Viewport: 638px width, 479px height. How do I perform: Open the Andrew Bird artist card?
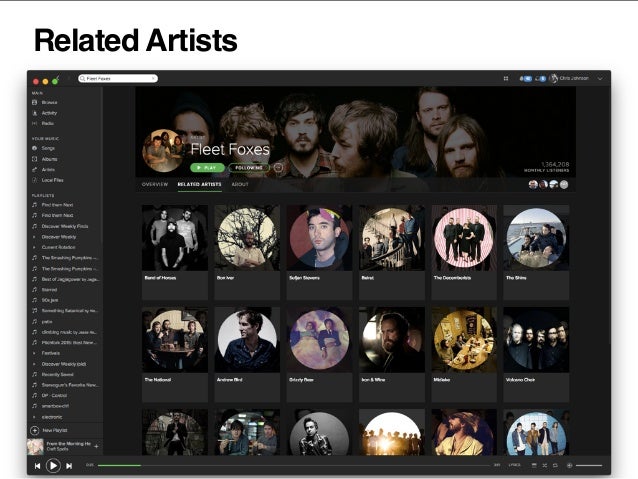pyautogui.click(x=247, y=354)
